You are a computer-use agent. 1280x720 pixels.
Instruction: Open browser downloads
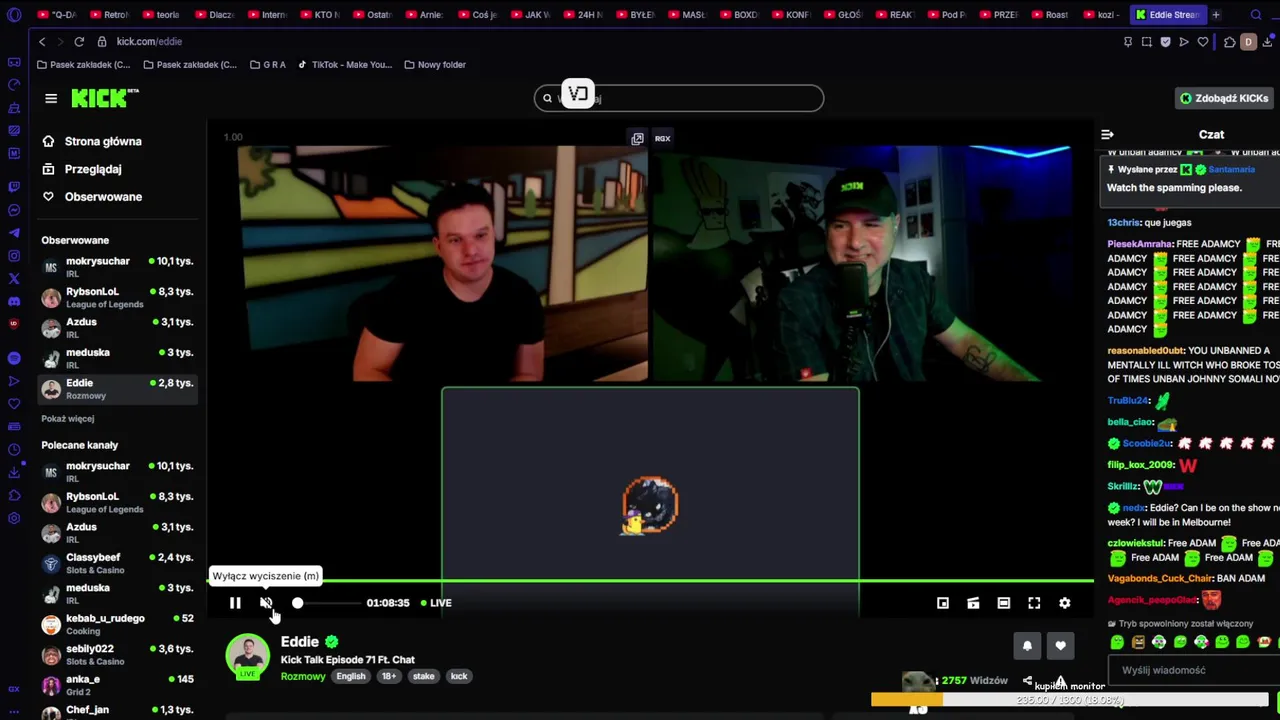(1266, 42)
